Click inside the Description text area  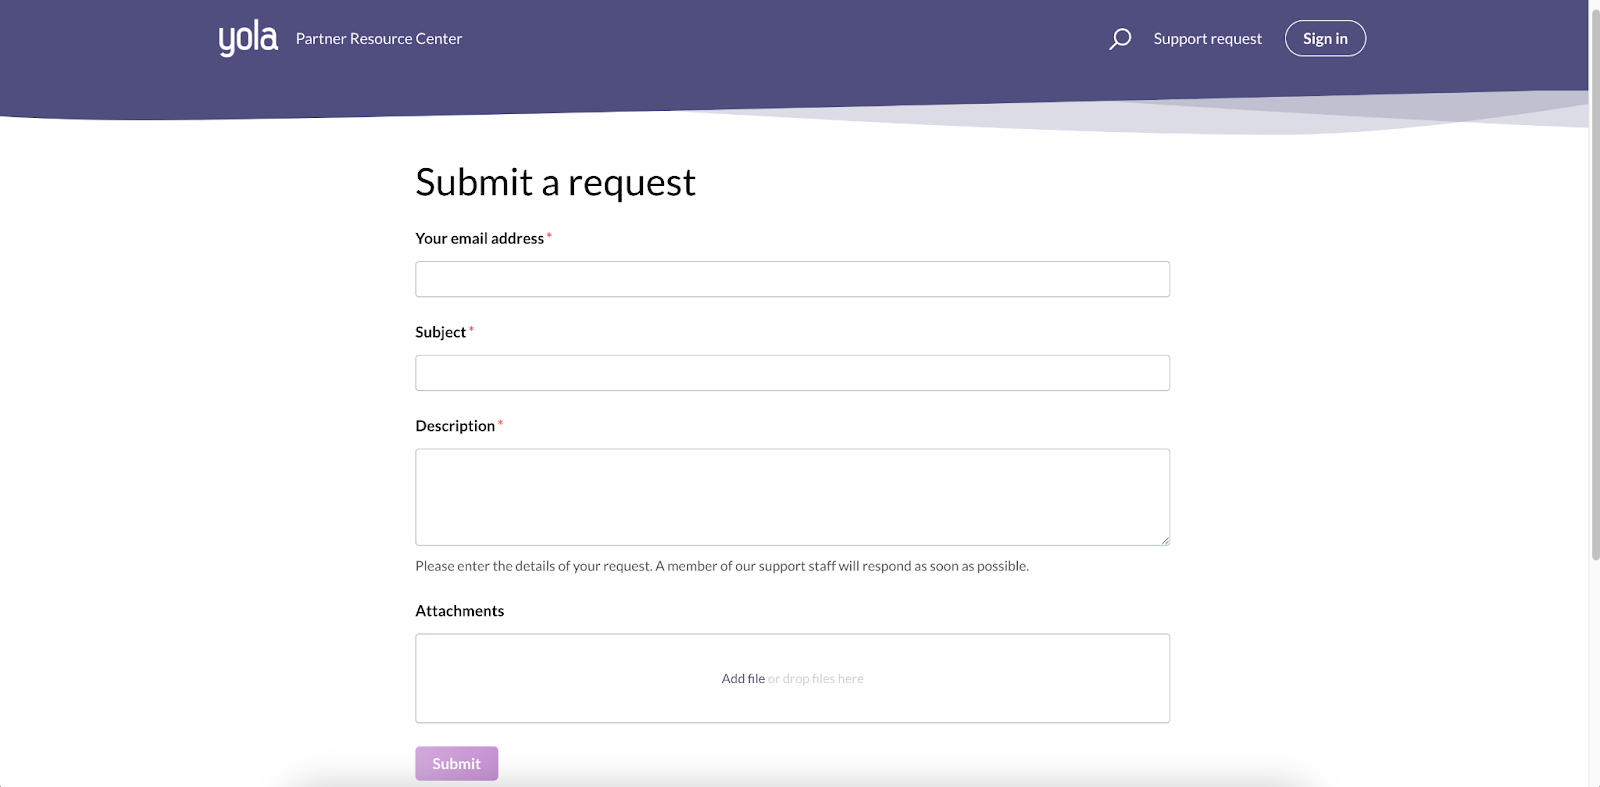[x=792, y=497]
